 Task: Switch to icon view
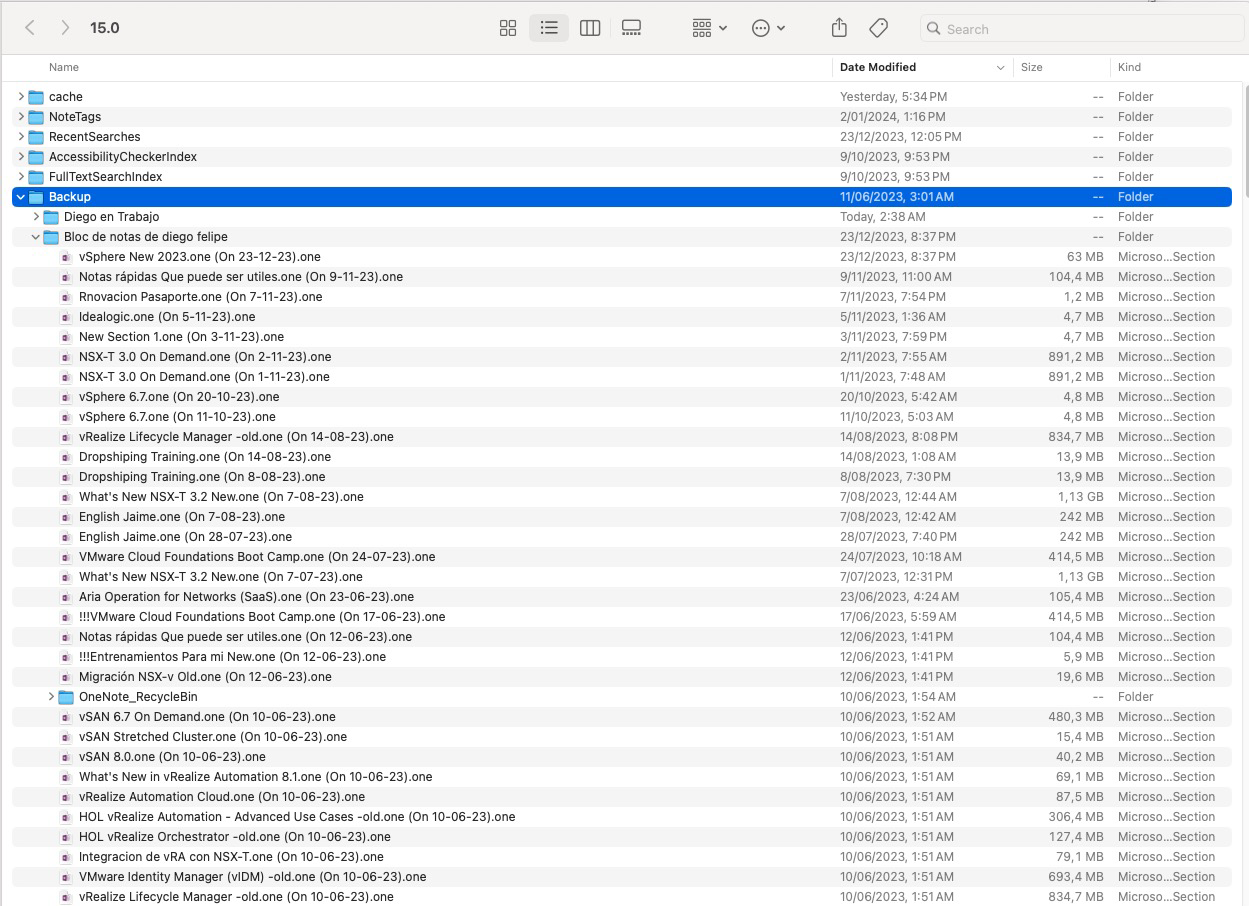(508, 28)
